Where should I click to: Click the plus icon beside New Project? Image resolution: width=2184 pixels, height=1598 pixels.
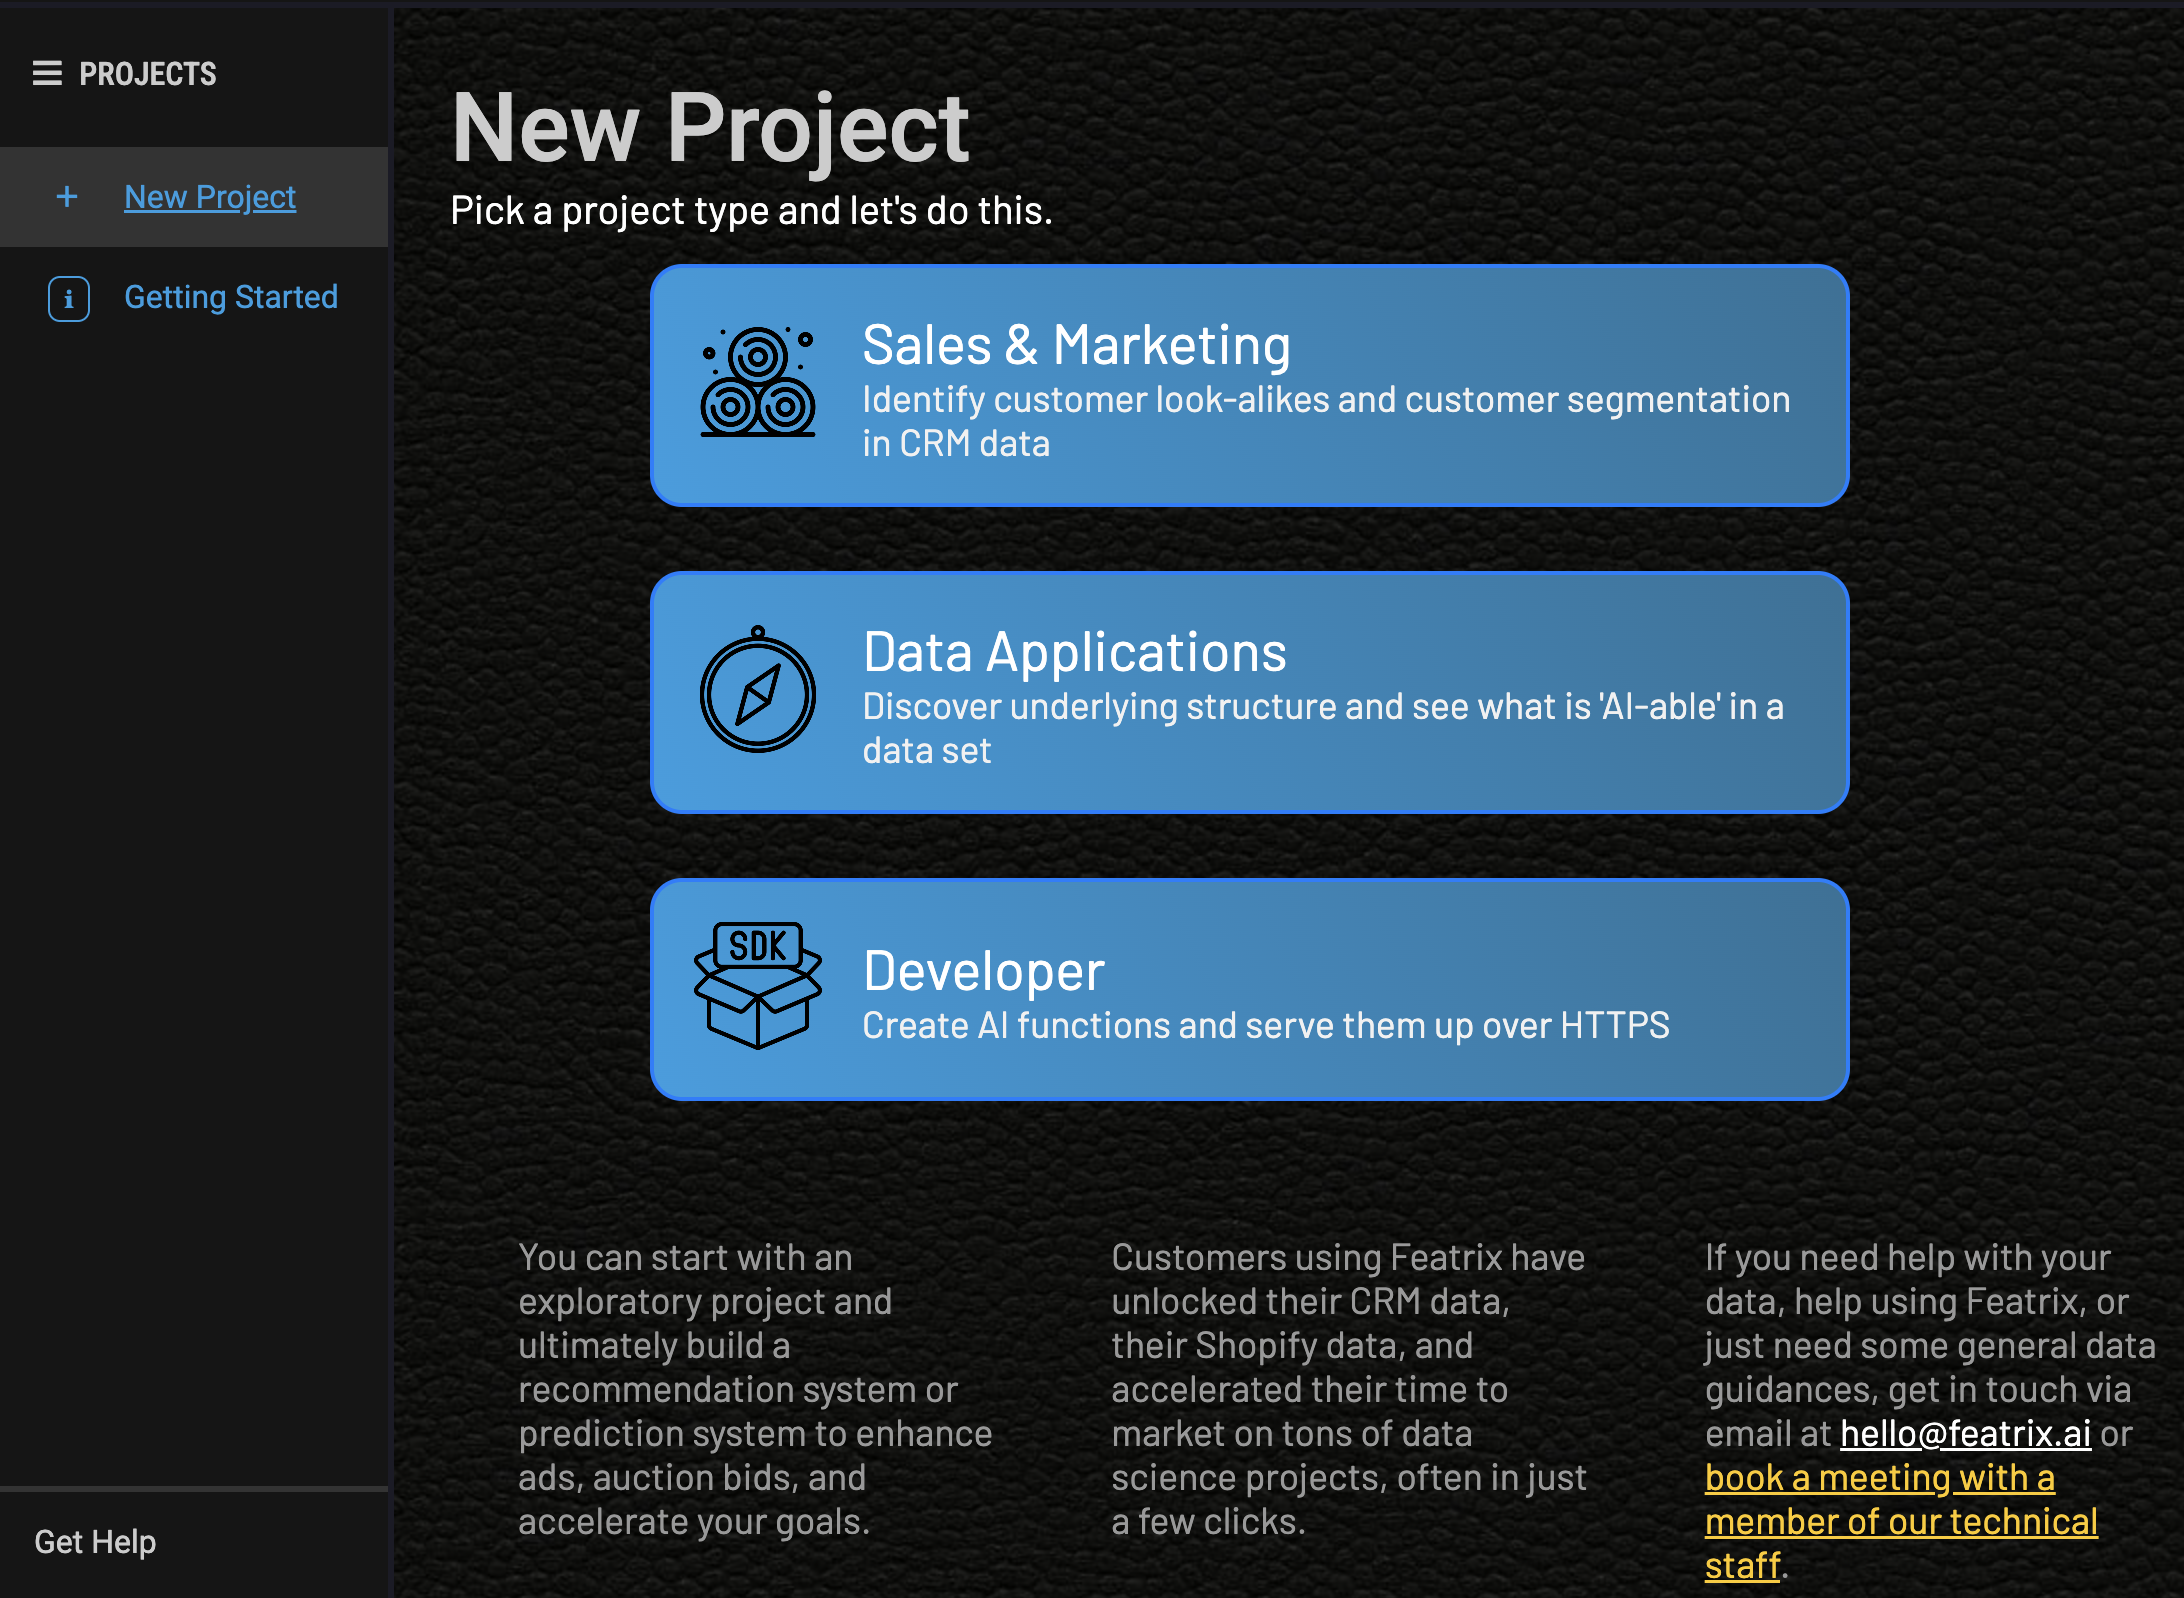pyautogui.click(x=67, y=197)
